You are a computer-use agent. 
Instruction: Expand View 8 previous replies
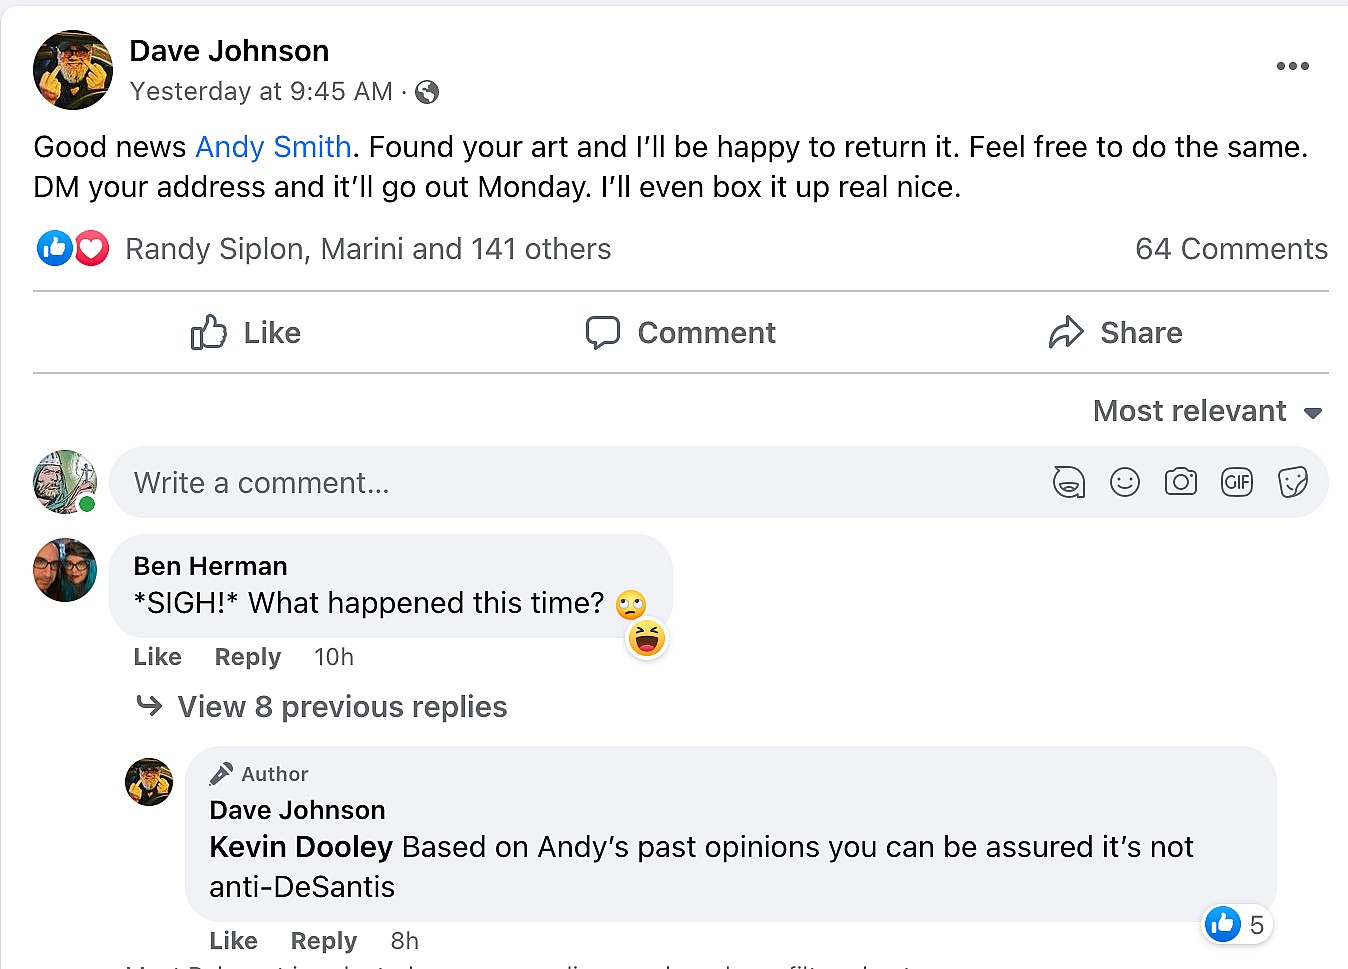(342, 707)
